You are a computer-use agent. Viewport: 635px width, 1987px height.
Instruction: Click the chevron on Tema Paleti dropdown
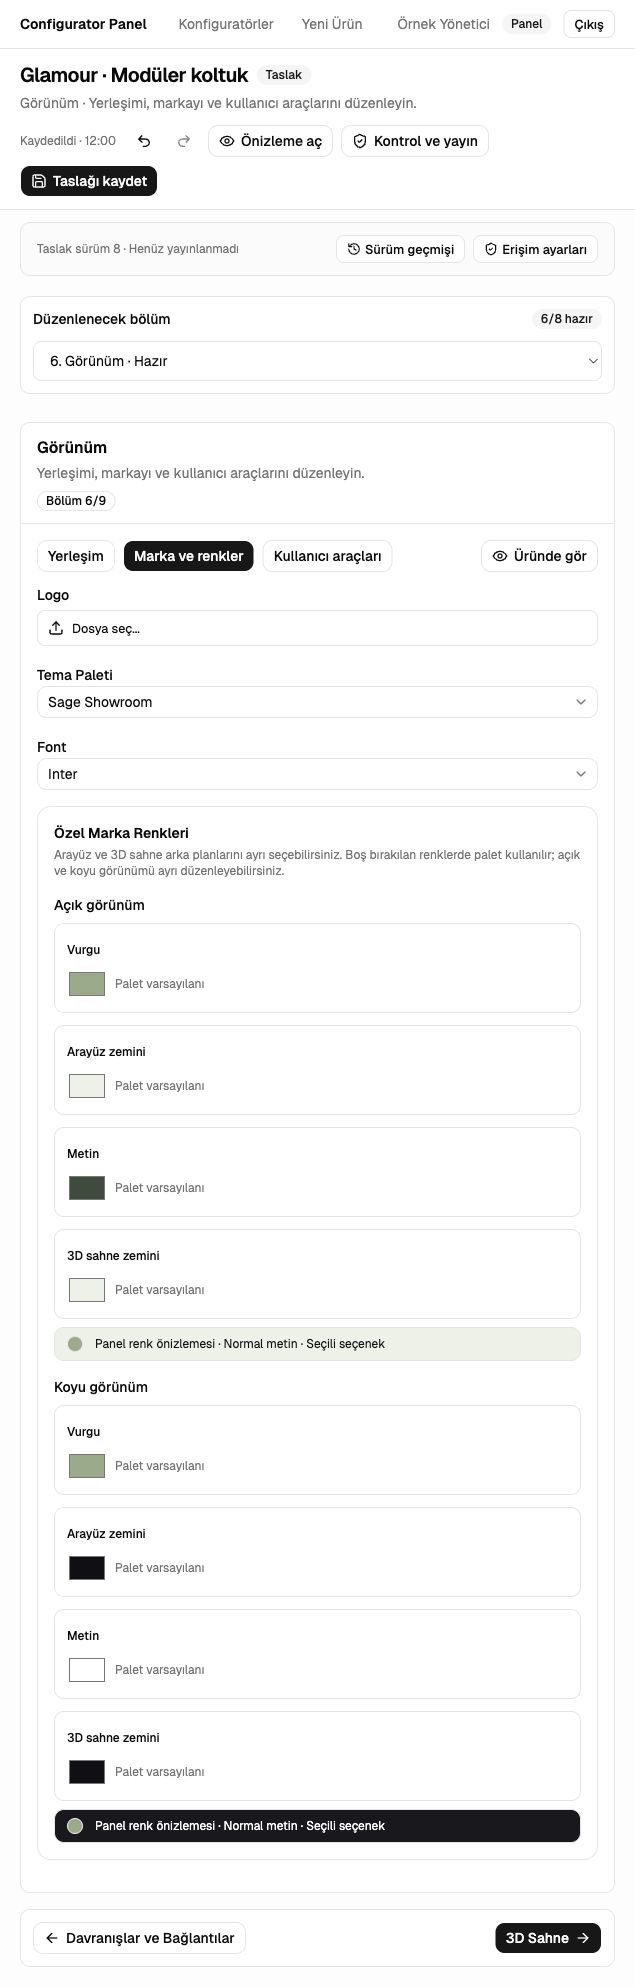[581, 702]
